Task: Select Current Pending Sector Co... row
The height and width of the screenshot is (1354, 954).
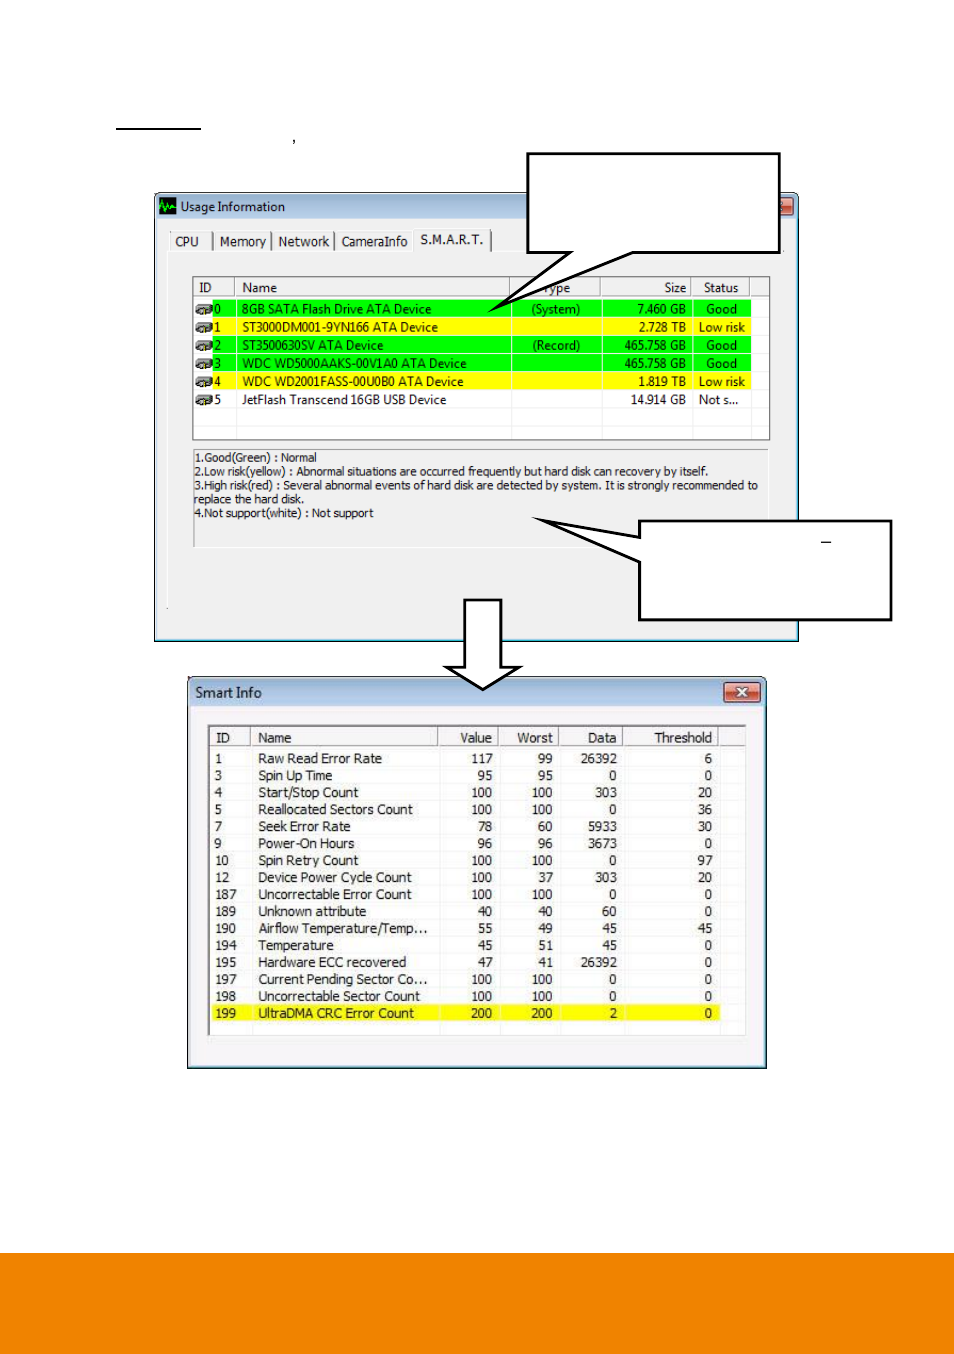Action: [x=464, y=979]
